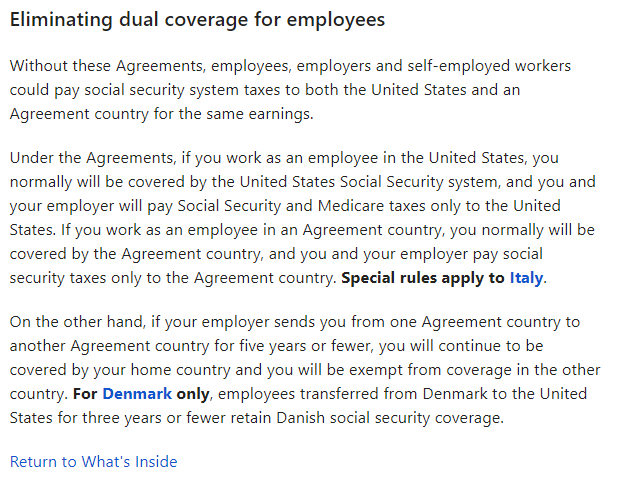
Task: Click the paragraph starting On the other hand
Action: (305, 370)
